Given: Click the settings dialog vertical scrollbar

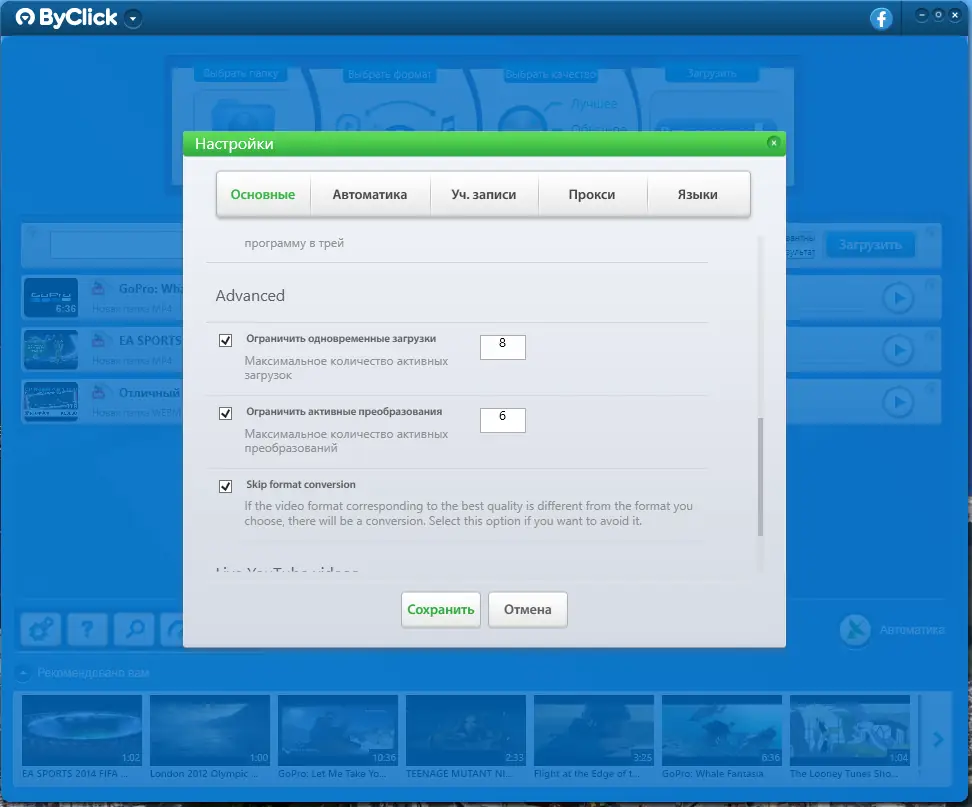Looking at the screenshot, I should click(x=761, y=477).
